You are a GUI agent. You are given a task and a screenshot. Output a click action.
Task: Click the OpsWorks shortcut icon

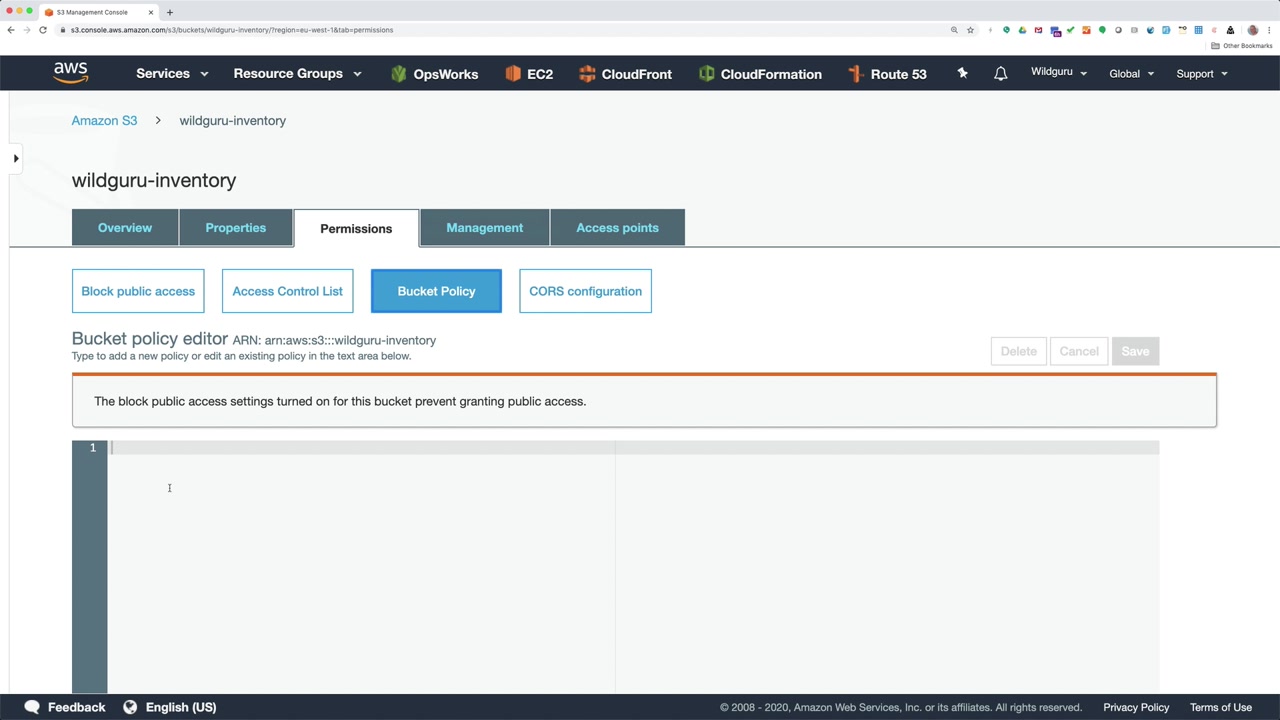pyautogui.click(x=399, y=74)
